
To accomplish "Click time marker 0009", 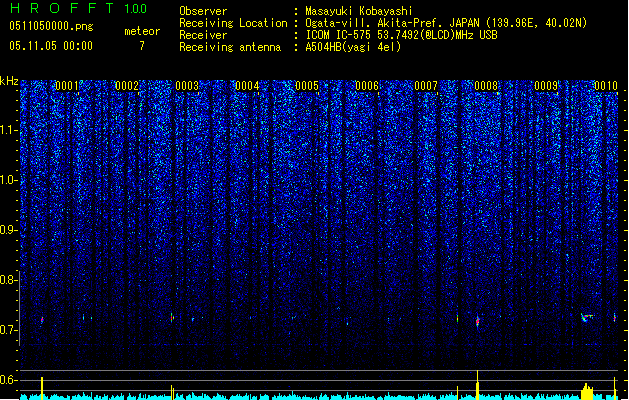I will tap(546, 86).
